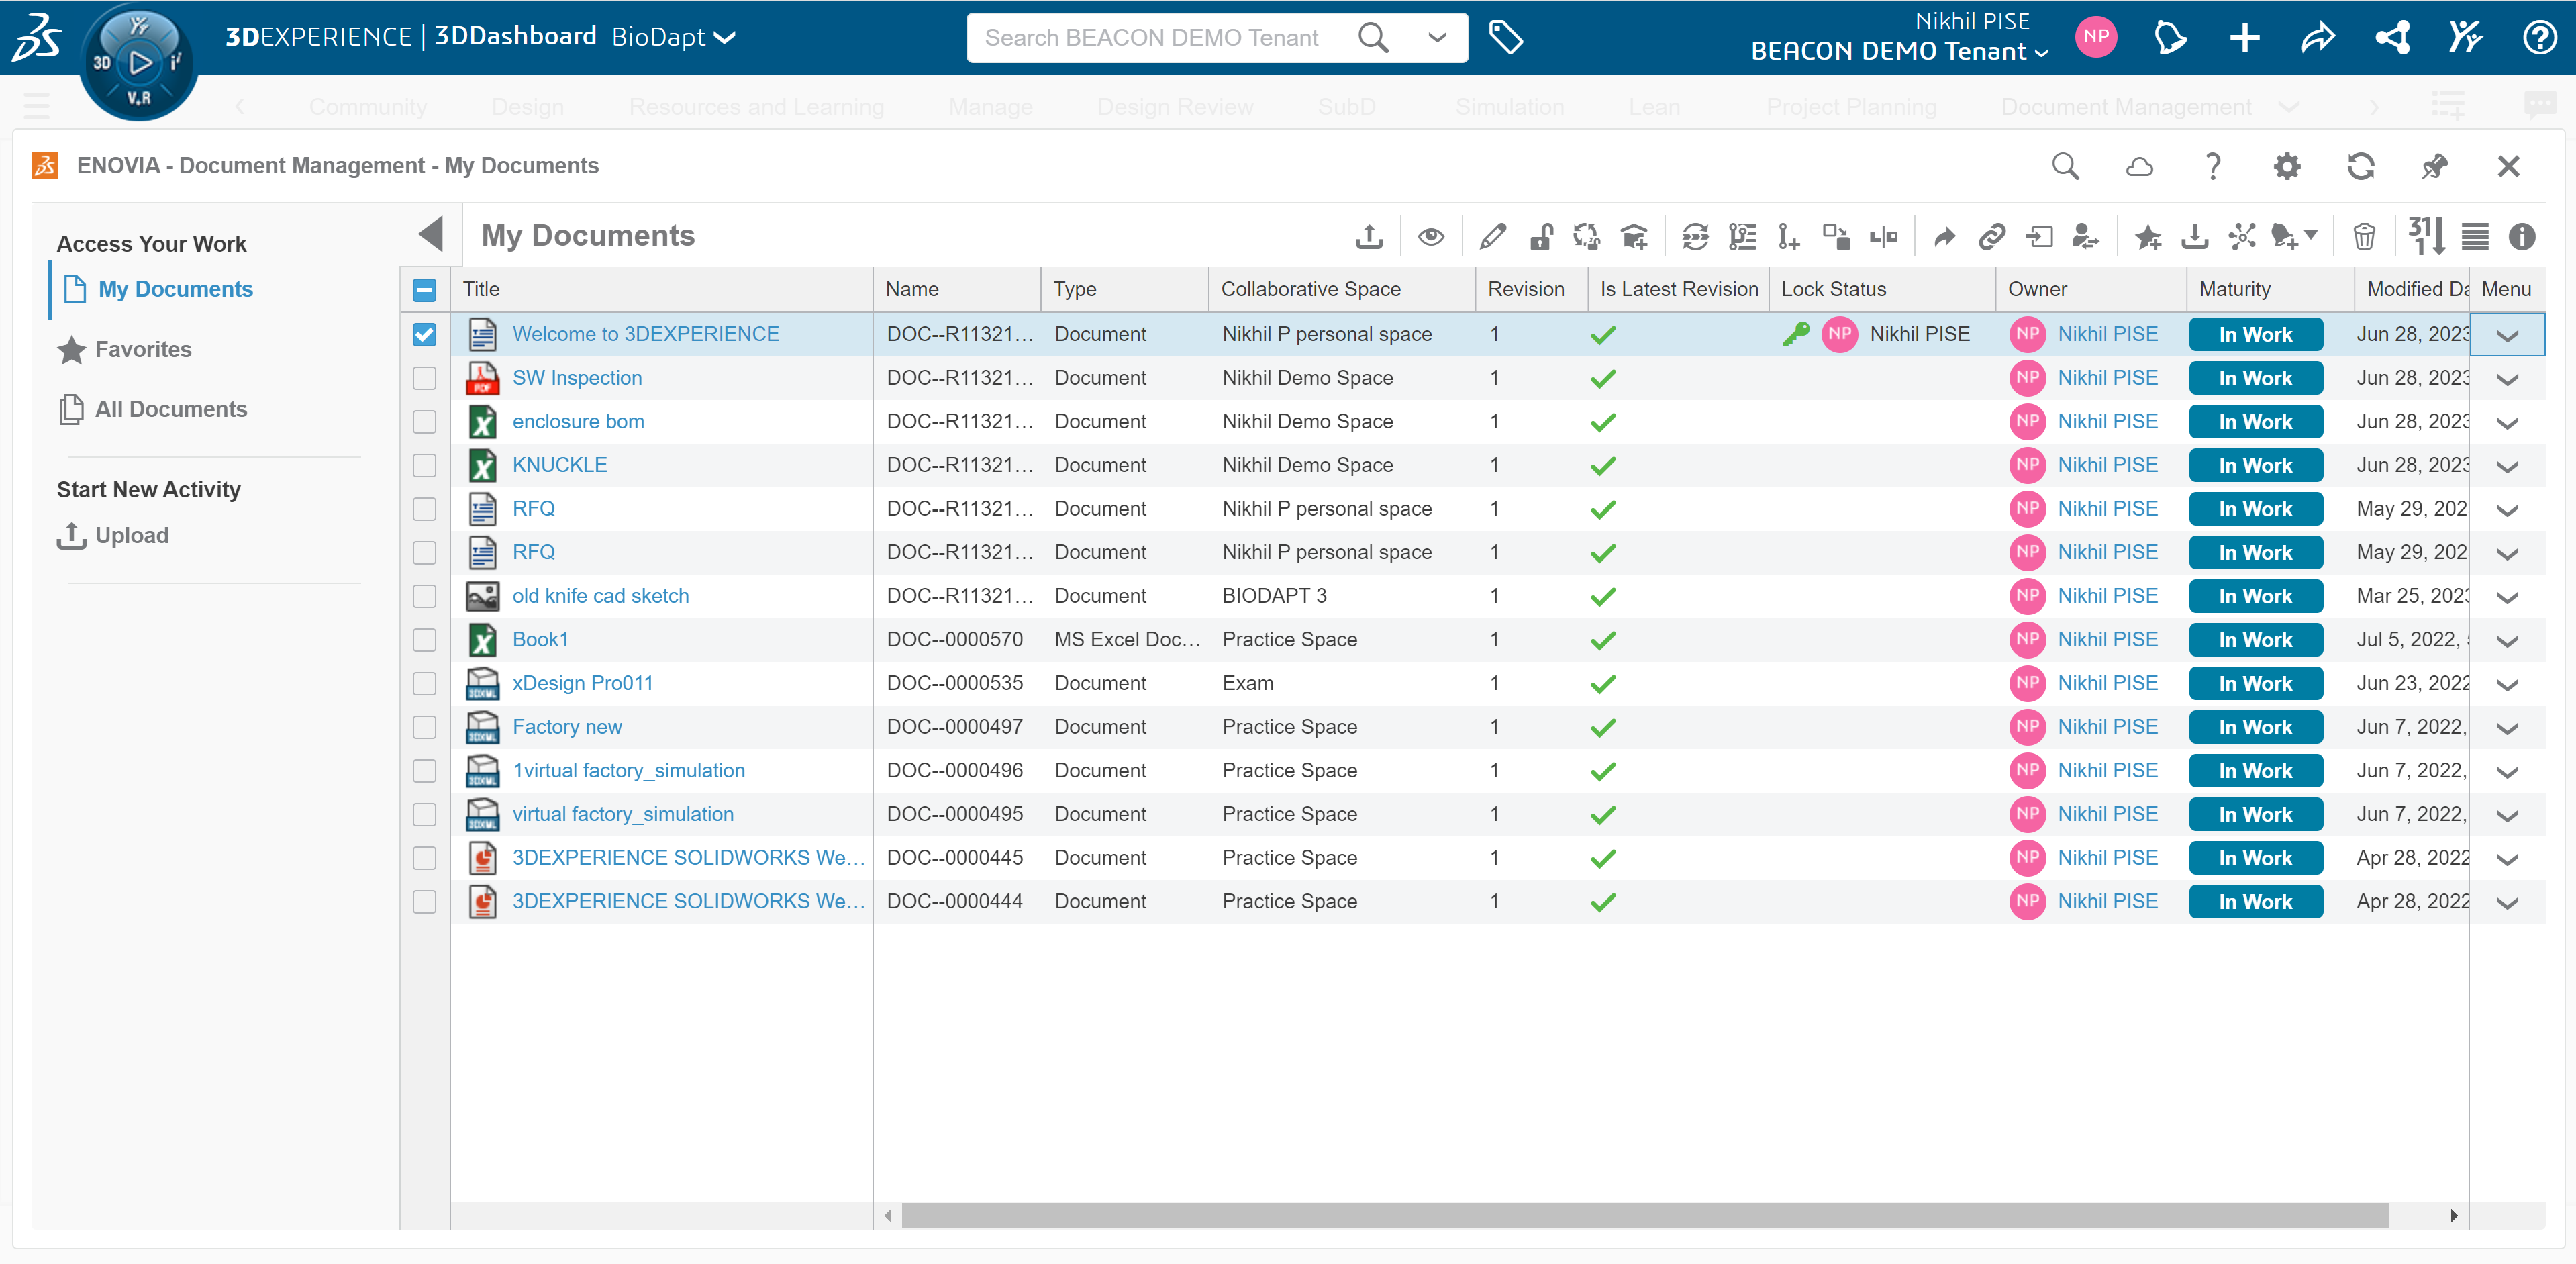Open the top bar help question icon
This screenshot has width=2576, height=1264.
pyautogui.click(x=2540, y=38)
